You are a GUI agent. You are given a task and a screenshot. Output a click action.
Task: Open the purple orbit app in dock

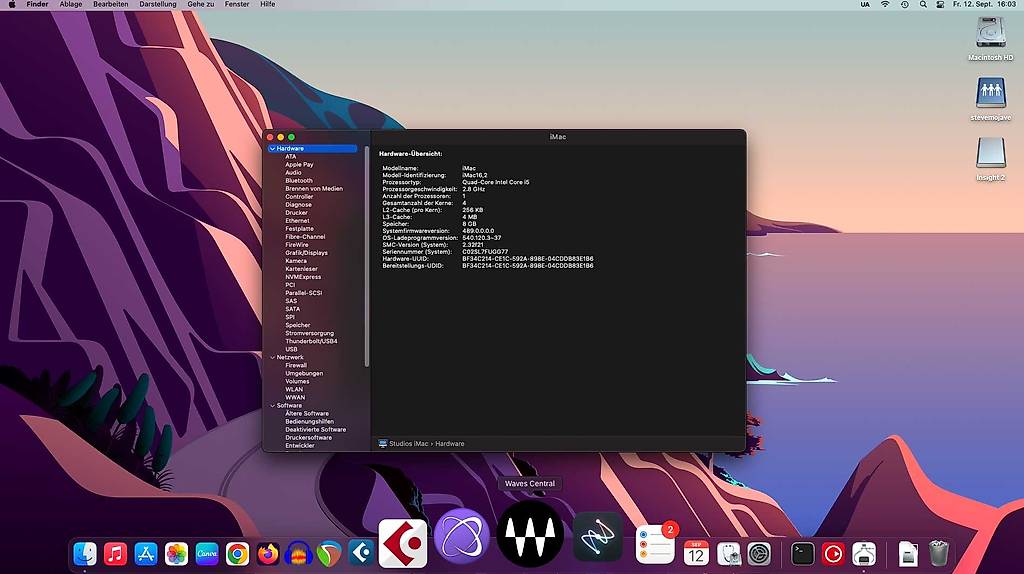click(x=462, y=537)
